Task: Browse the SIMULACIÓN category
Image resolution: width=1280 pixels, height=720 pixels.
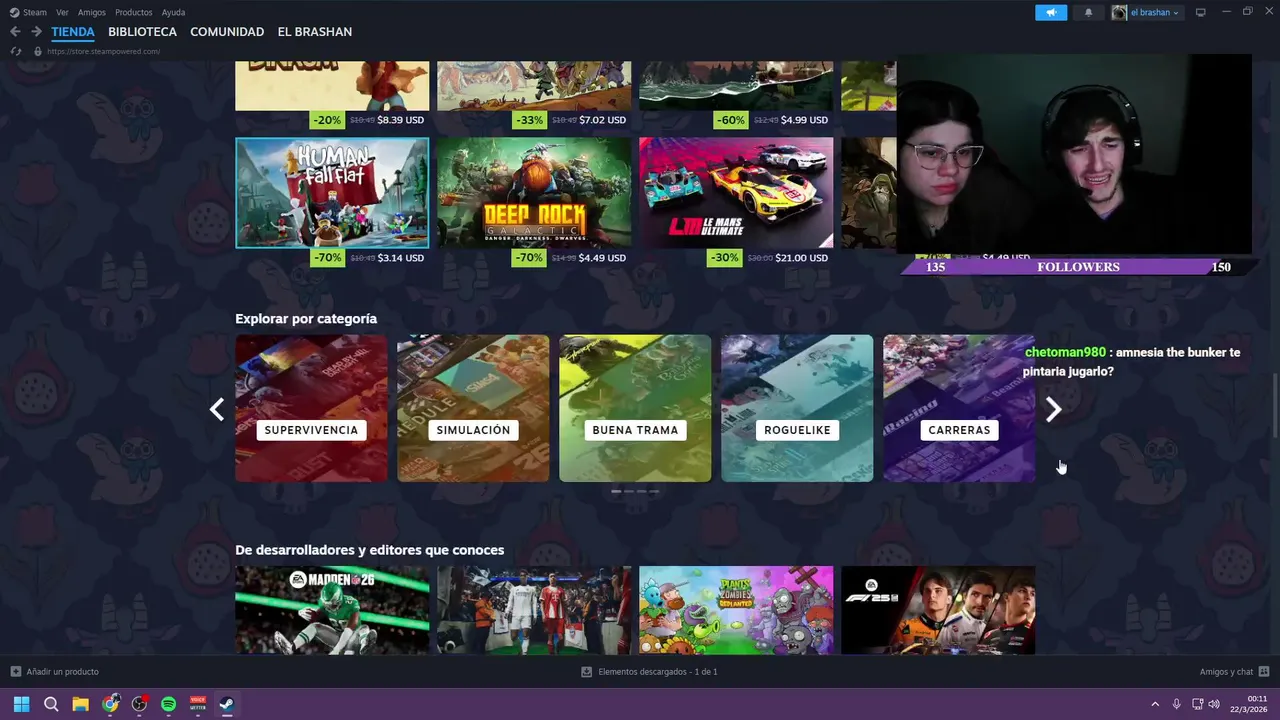Action: (473, 408)
